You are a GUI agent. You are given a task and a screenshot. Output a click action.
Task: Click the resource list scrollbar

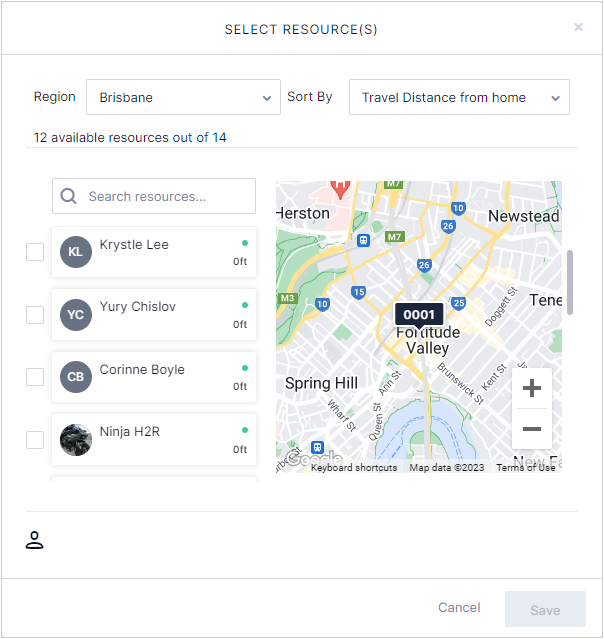[x=570, y=282]
